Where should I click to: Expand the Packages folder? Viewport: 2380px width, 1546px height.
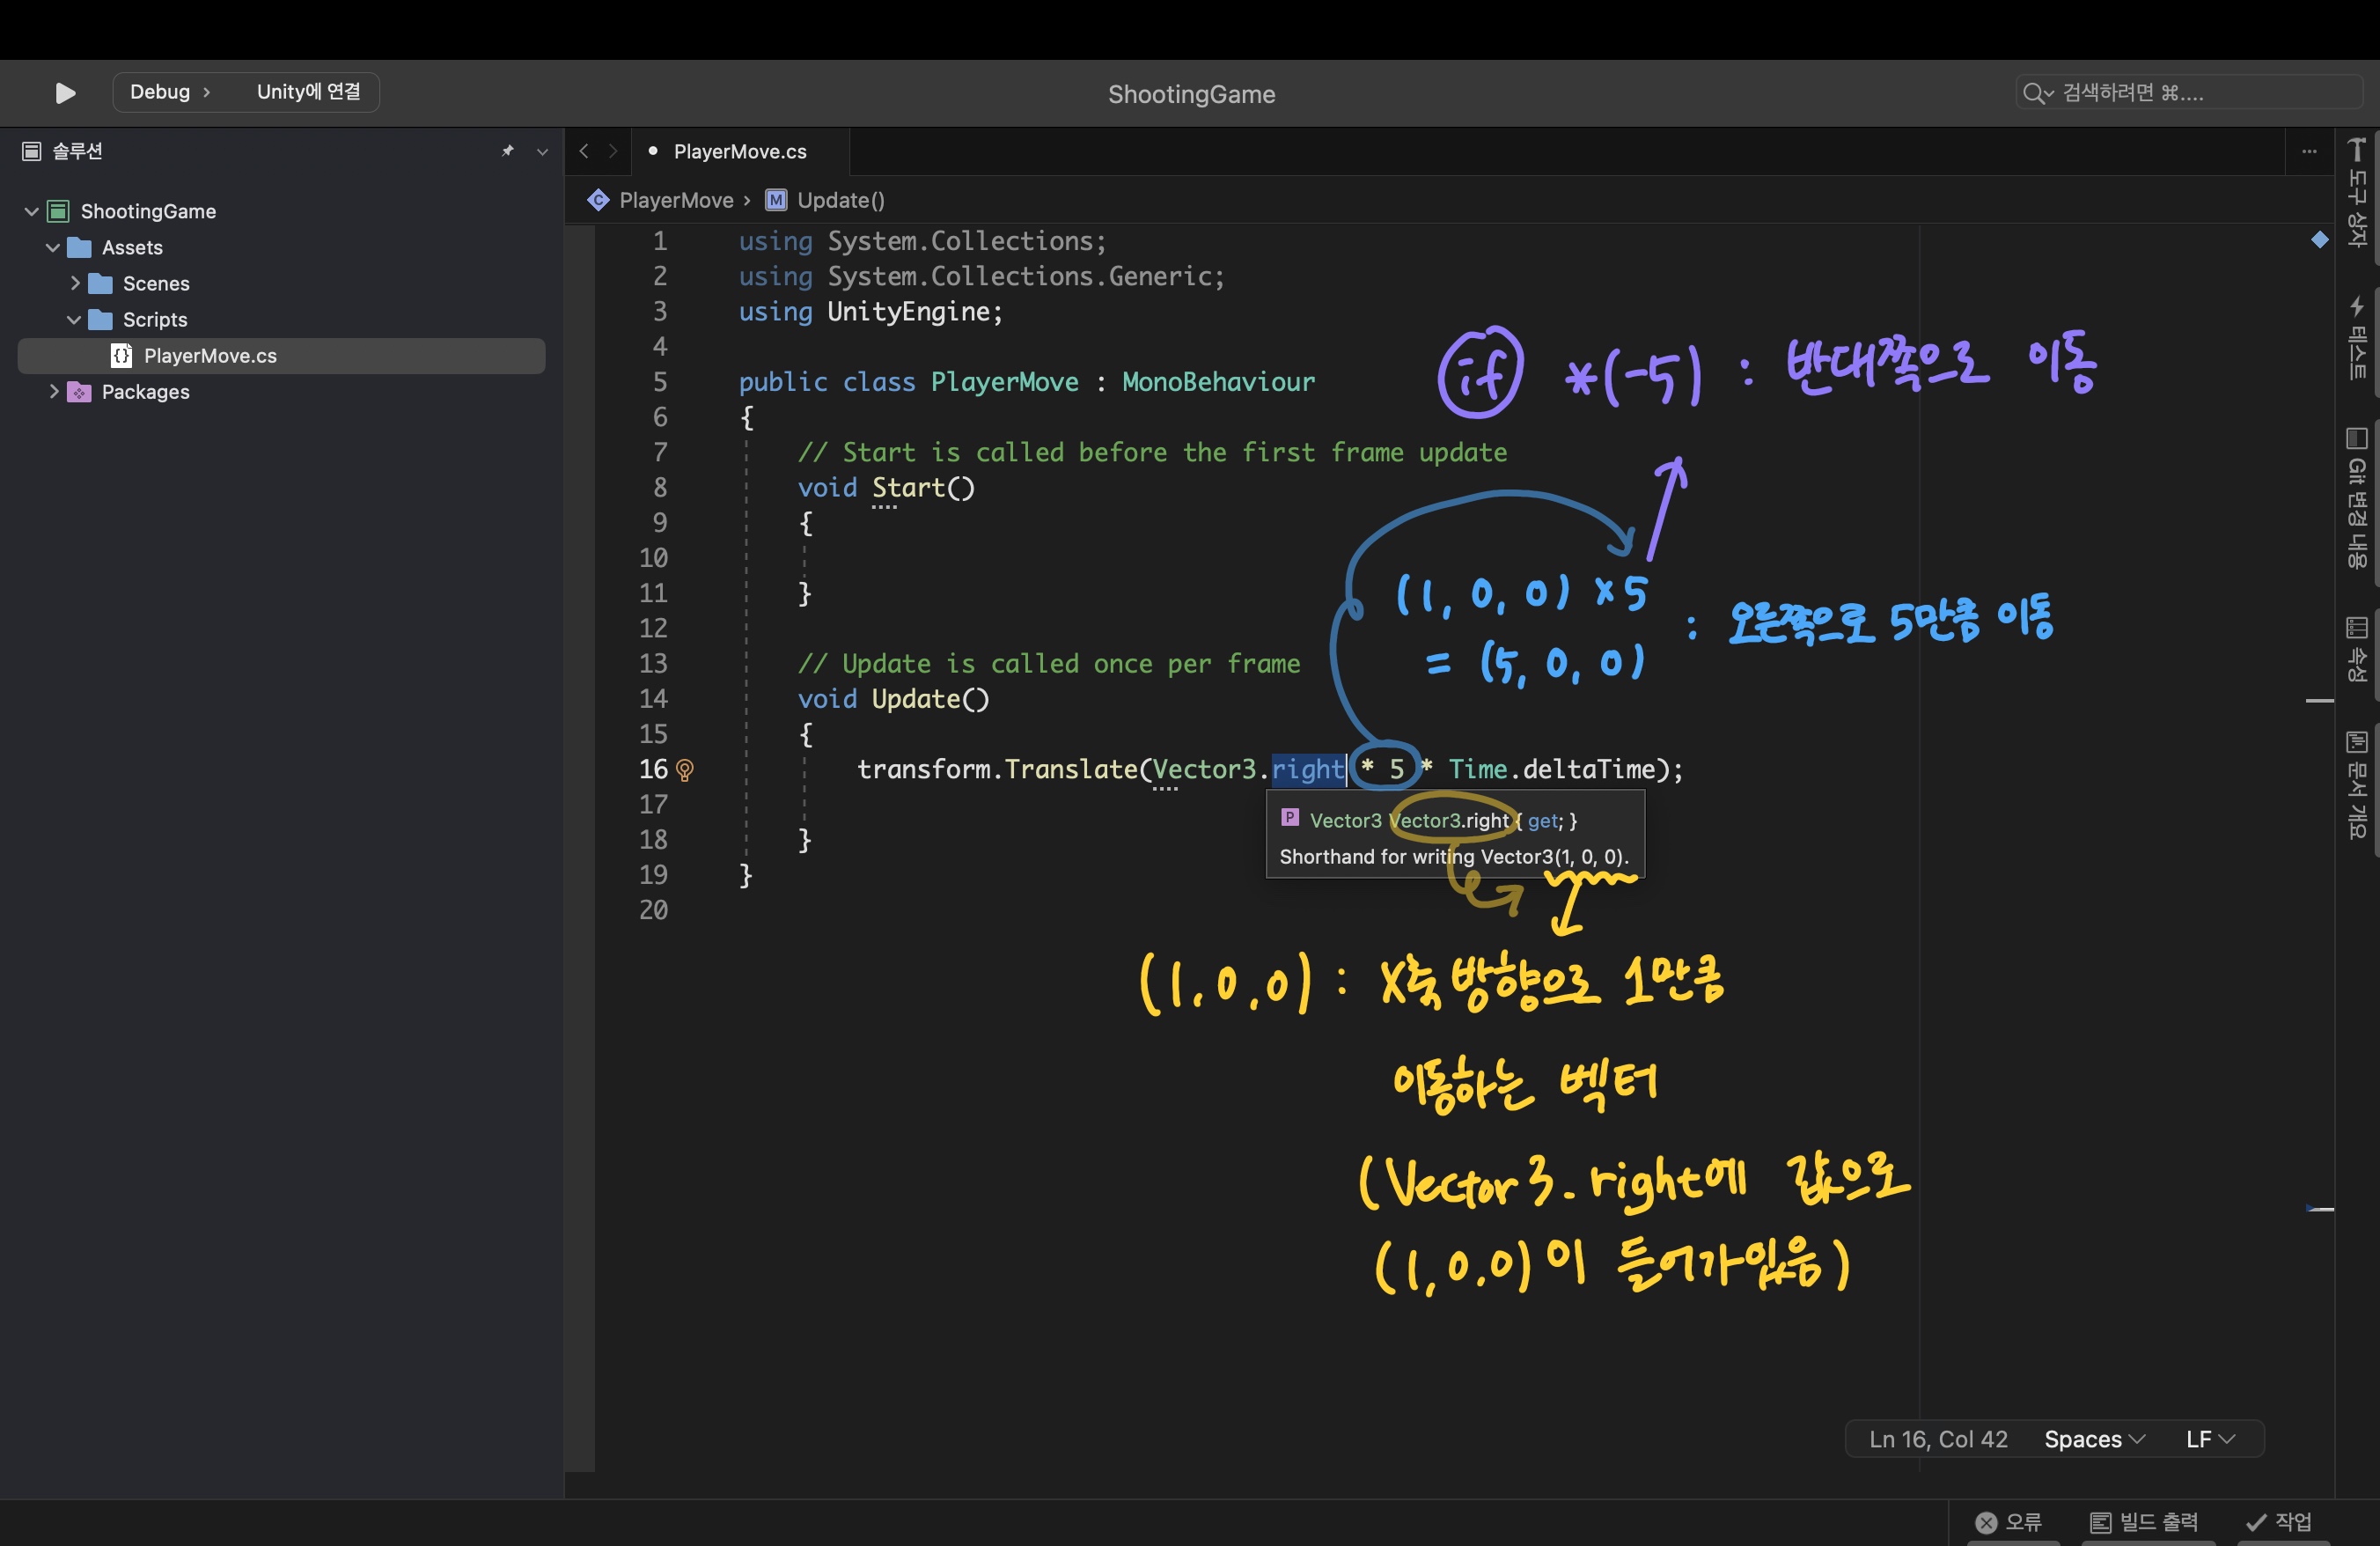click(x=54, y=392)
